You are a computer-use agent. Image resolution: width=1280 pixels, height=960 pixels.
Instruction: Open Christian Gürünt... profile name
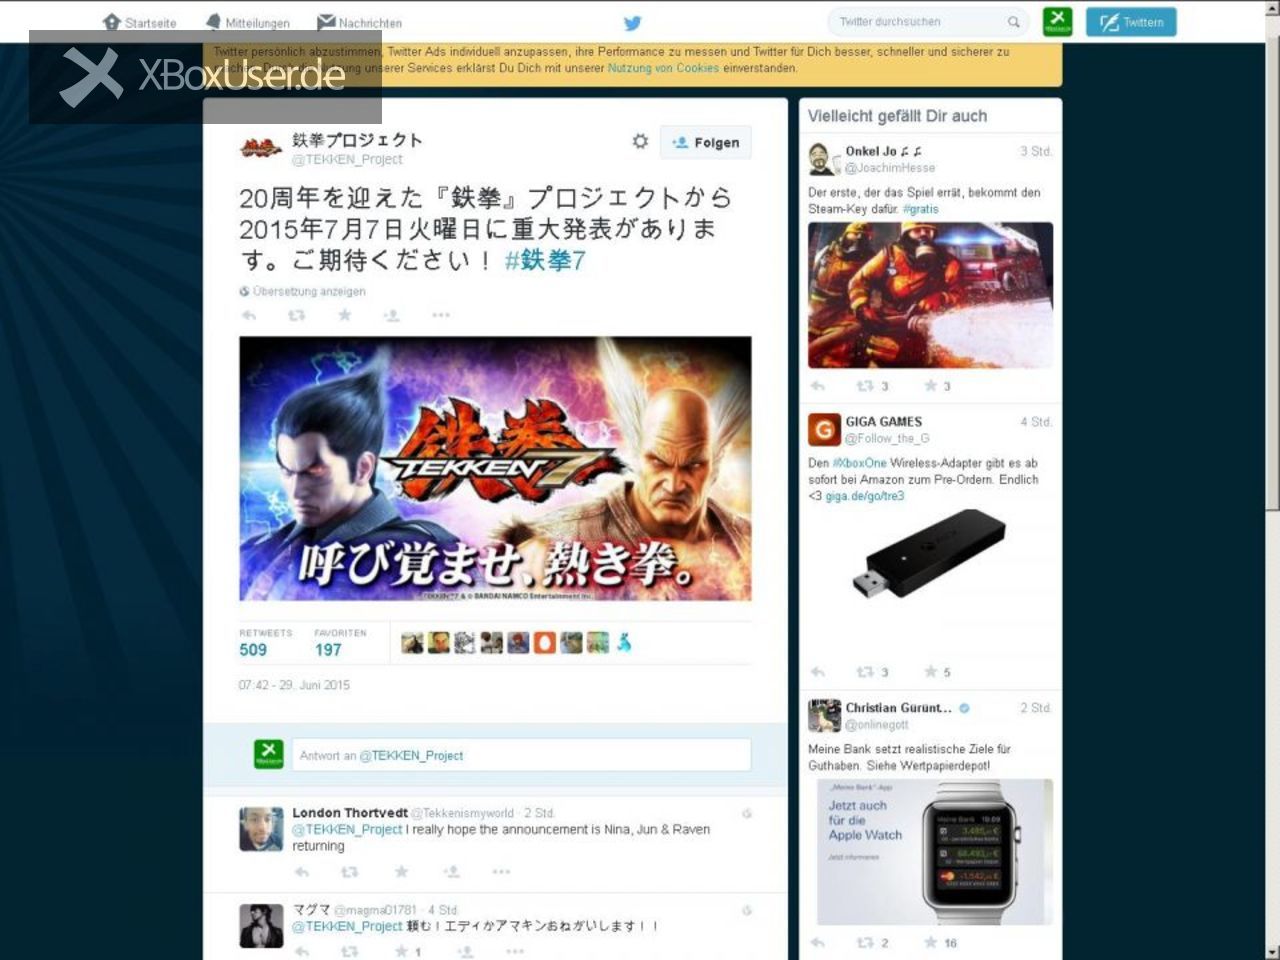(898, 708)
